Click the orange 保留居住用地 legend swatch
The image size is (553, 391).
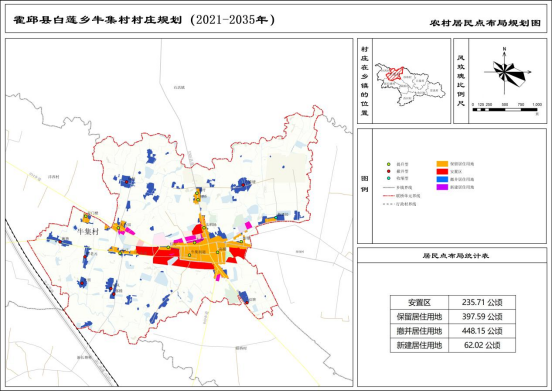tap(442, 164)
